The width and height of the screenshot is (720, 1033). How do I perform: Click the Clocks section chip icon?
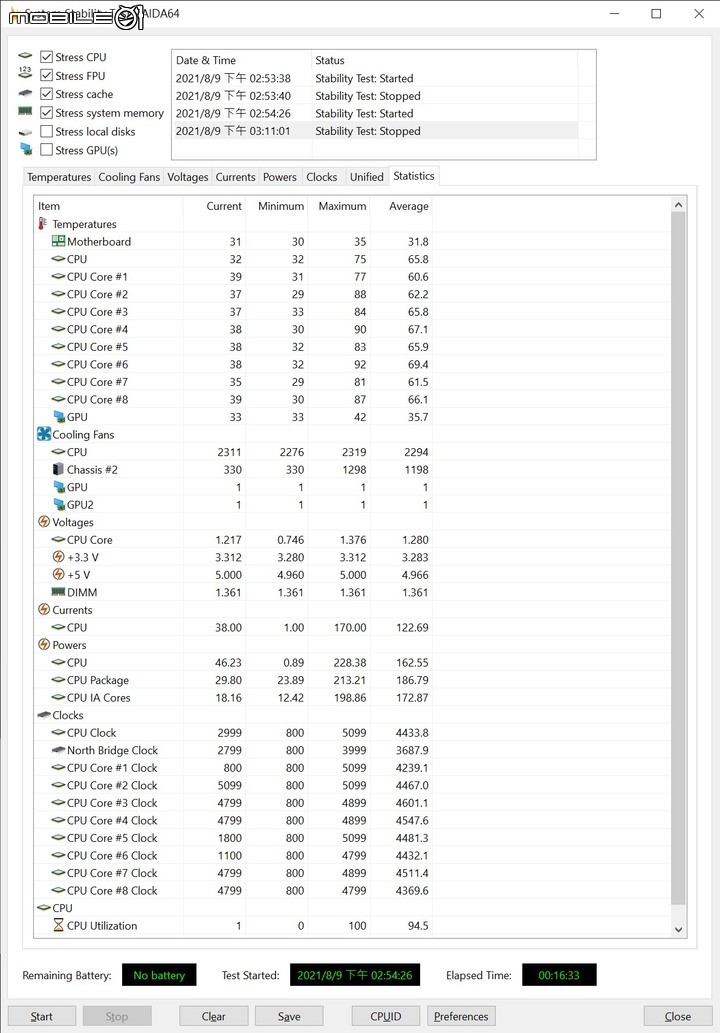44,714
